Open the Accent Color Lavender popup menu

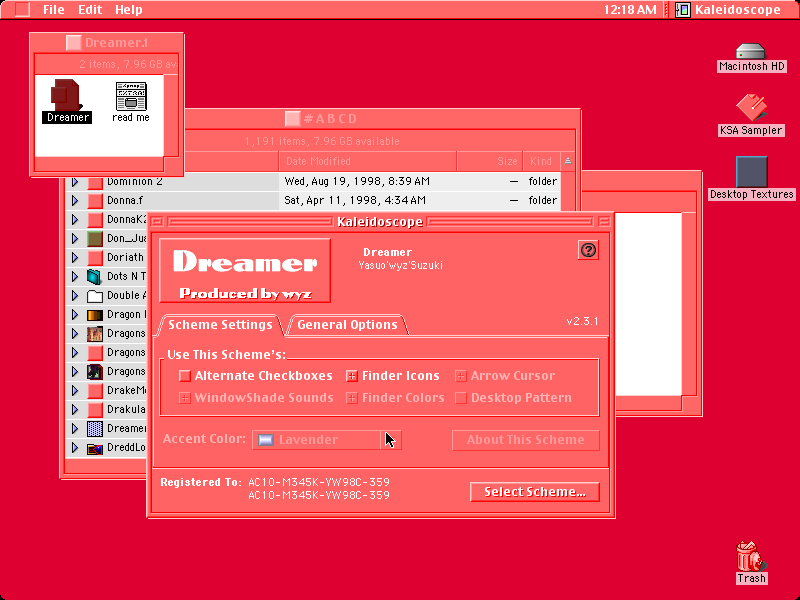click(327, 440)
